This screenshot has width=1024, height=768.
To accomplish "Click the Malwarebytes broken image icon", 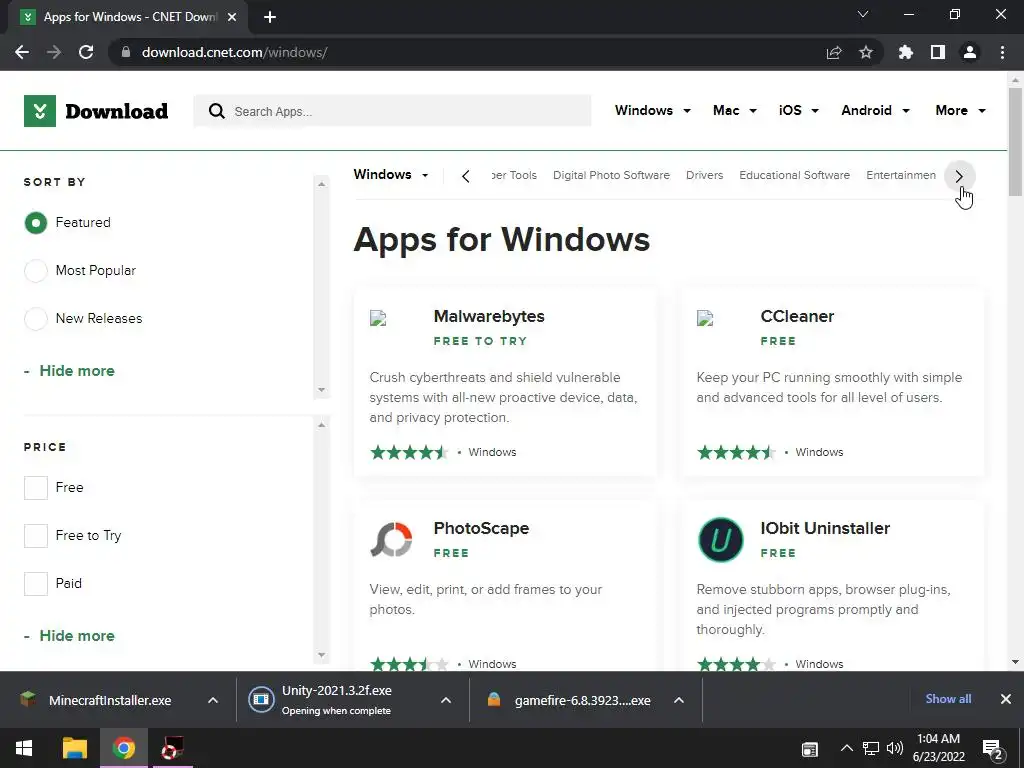I will (378, 319).
